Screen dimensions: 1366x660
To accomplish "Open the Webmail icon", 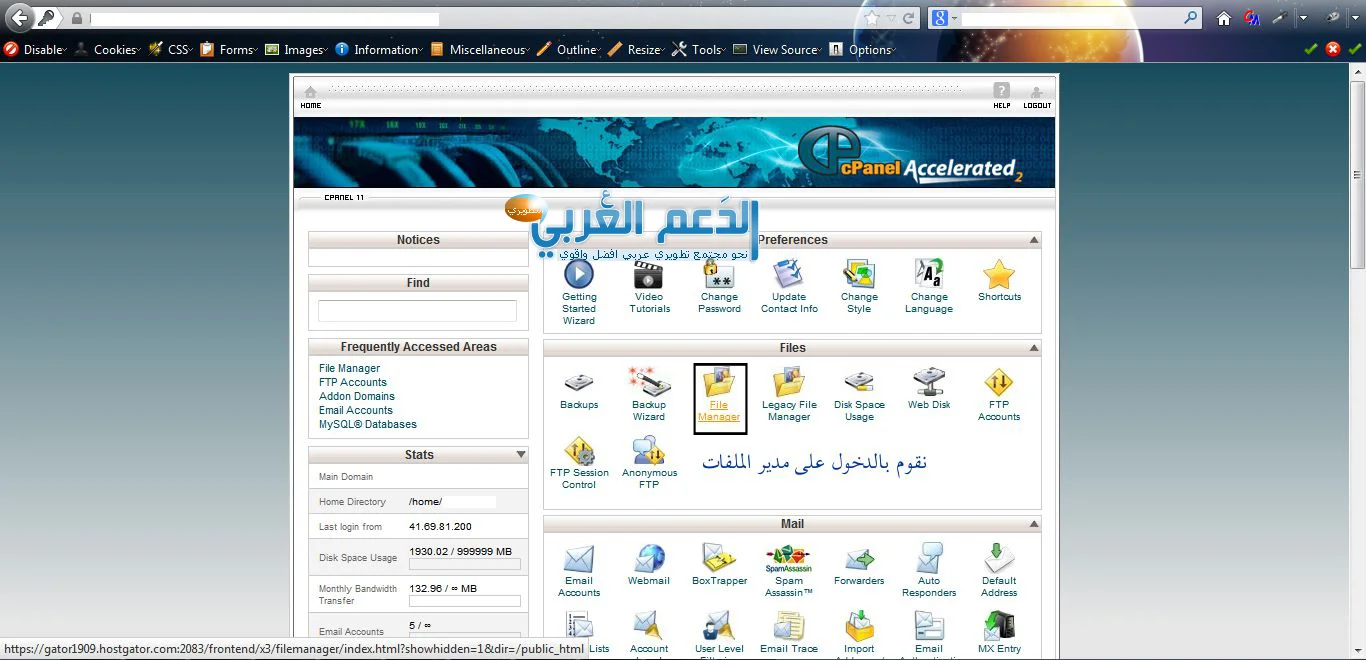I will pos(649,560).
